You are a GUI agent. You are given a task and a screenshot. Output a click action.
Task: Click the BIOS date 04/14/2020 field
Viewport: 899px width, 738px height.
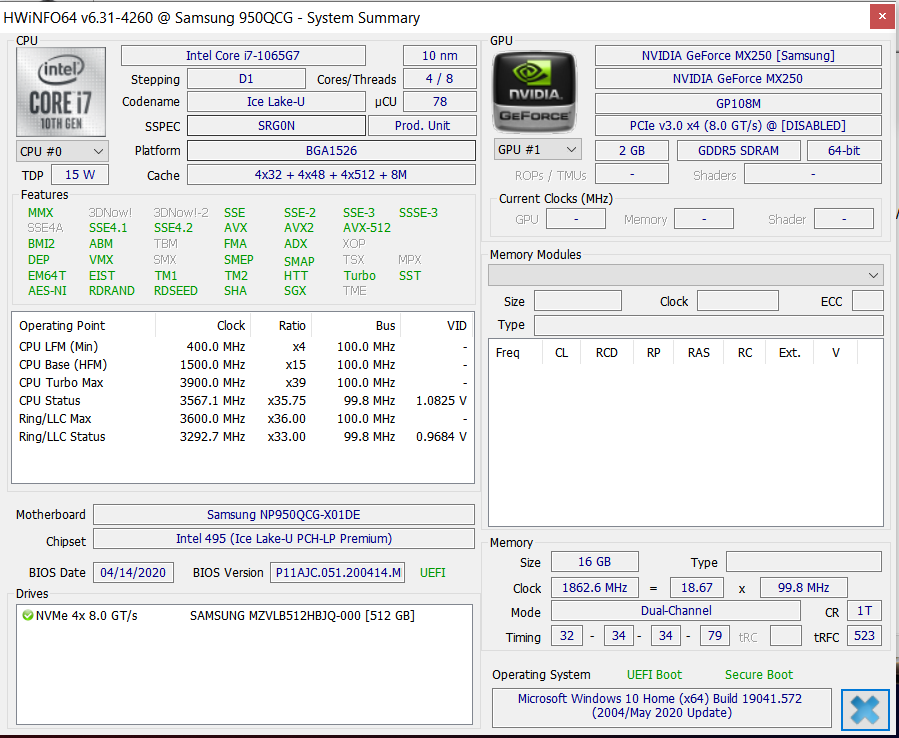click(133, 572)
